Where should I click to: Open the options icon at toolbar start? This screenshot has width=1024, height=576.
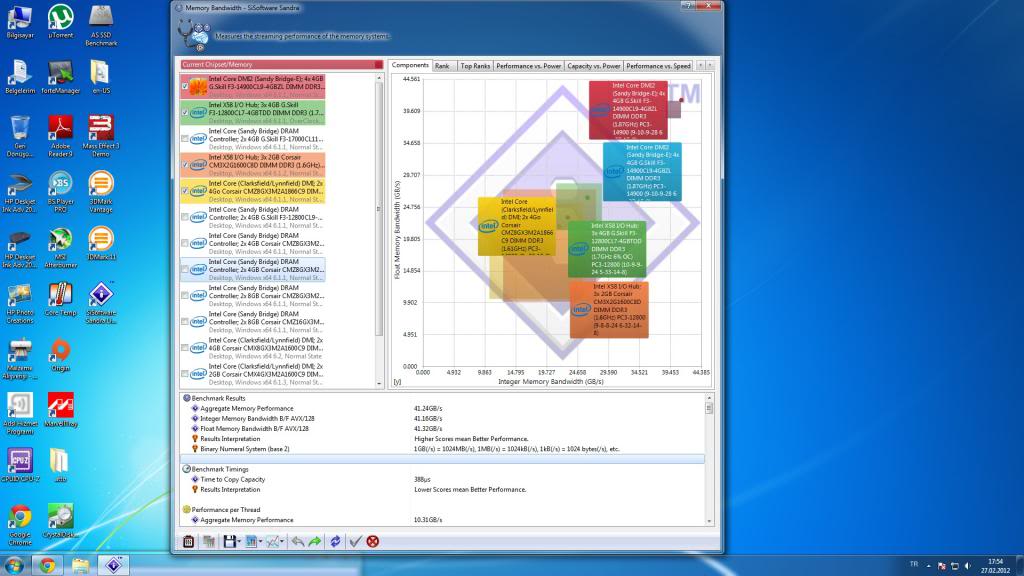188,541
